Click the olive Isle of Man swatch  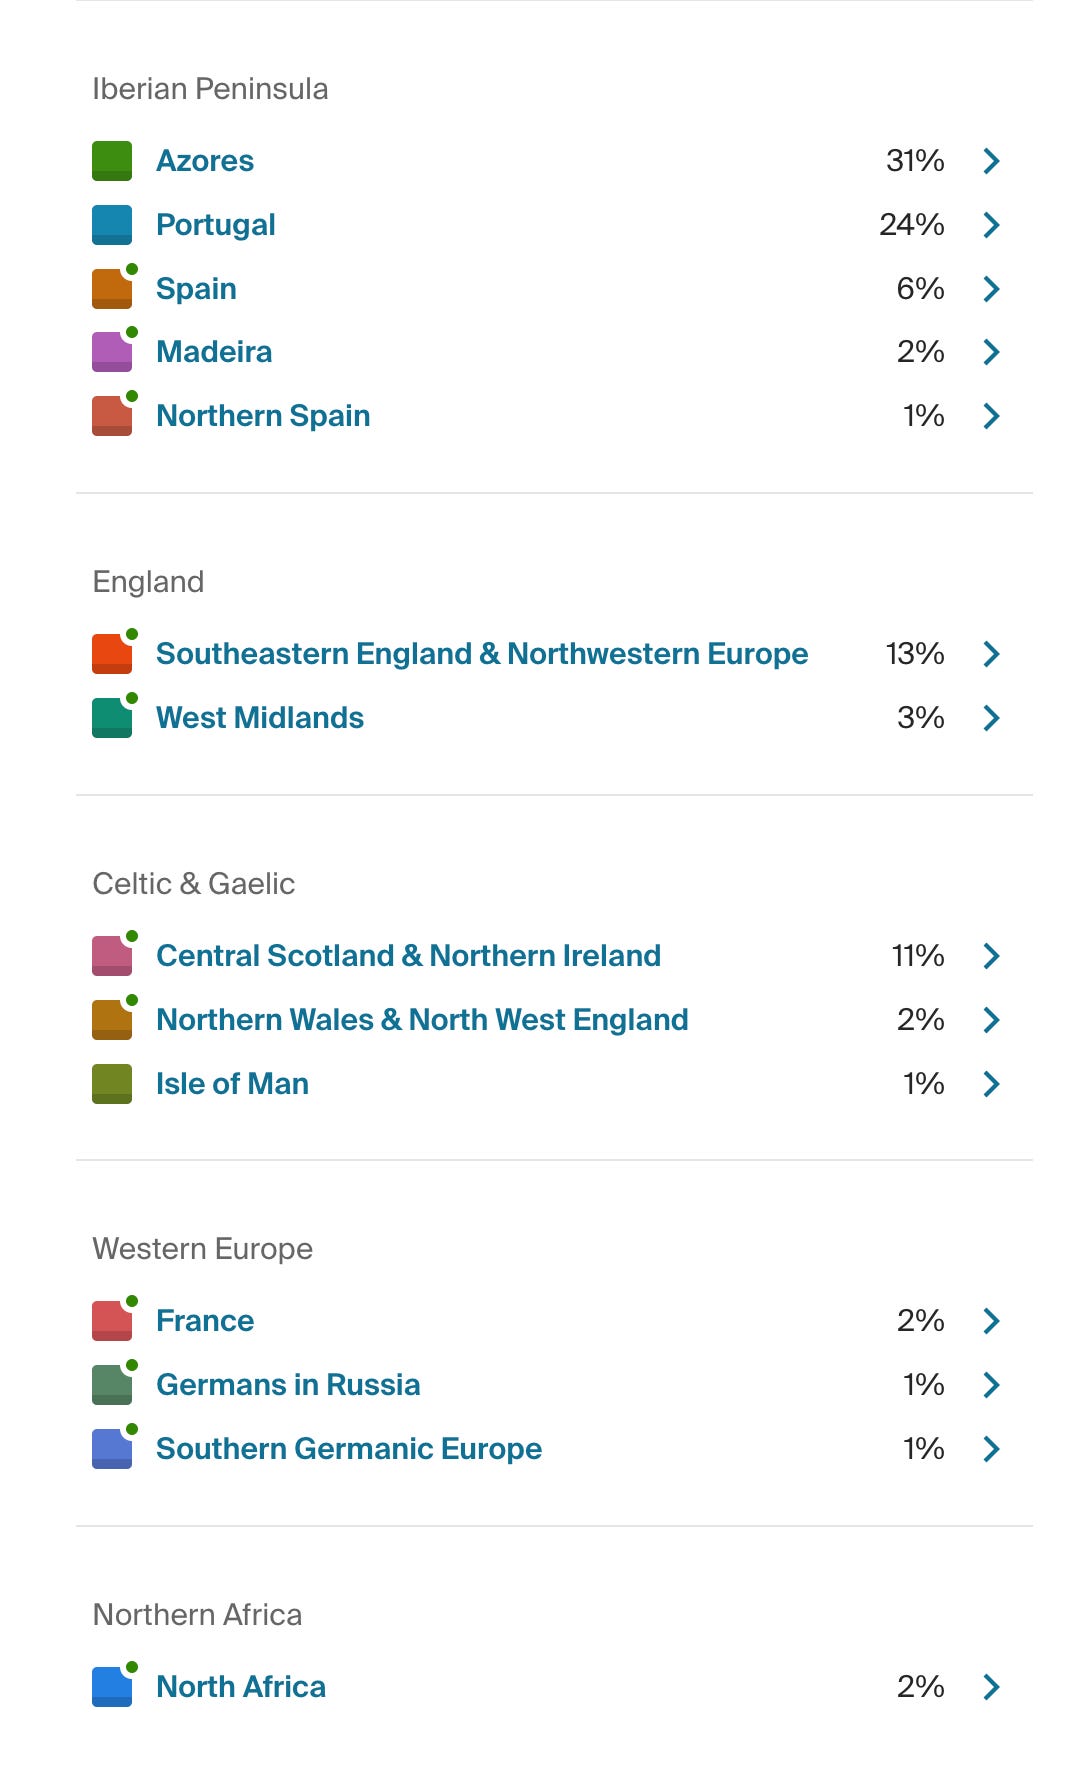point(112,1084)
